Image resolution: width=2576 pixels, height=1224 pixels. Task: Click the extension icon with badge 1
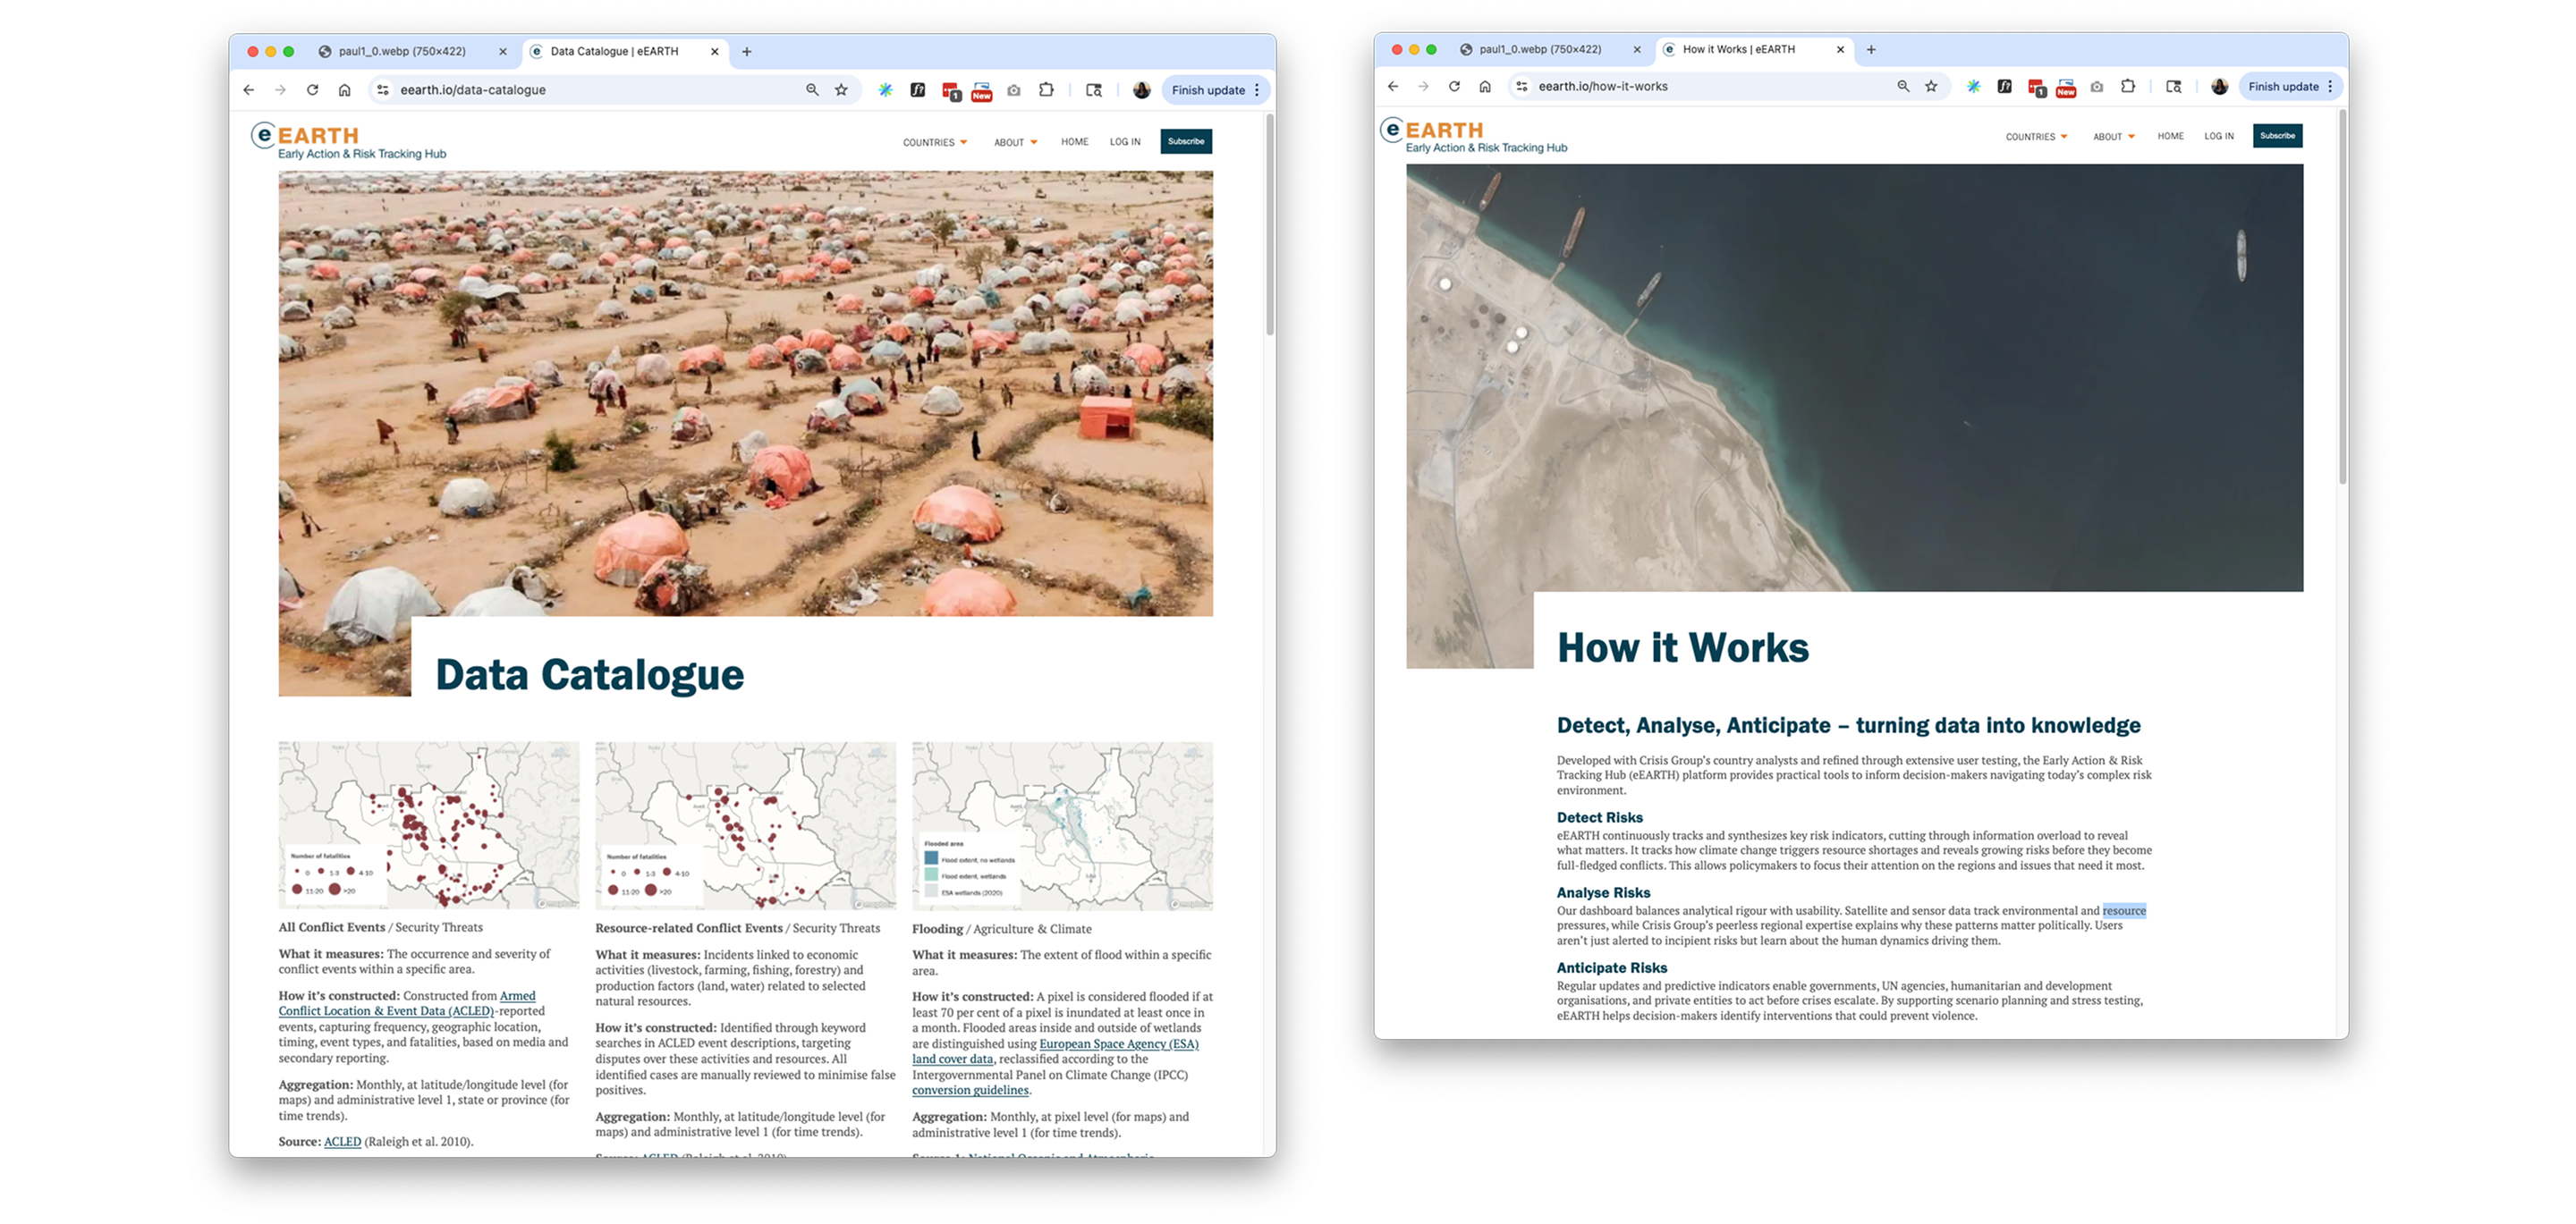(x=950, y=90)
